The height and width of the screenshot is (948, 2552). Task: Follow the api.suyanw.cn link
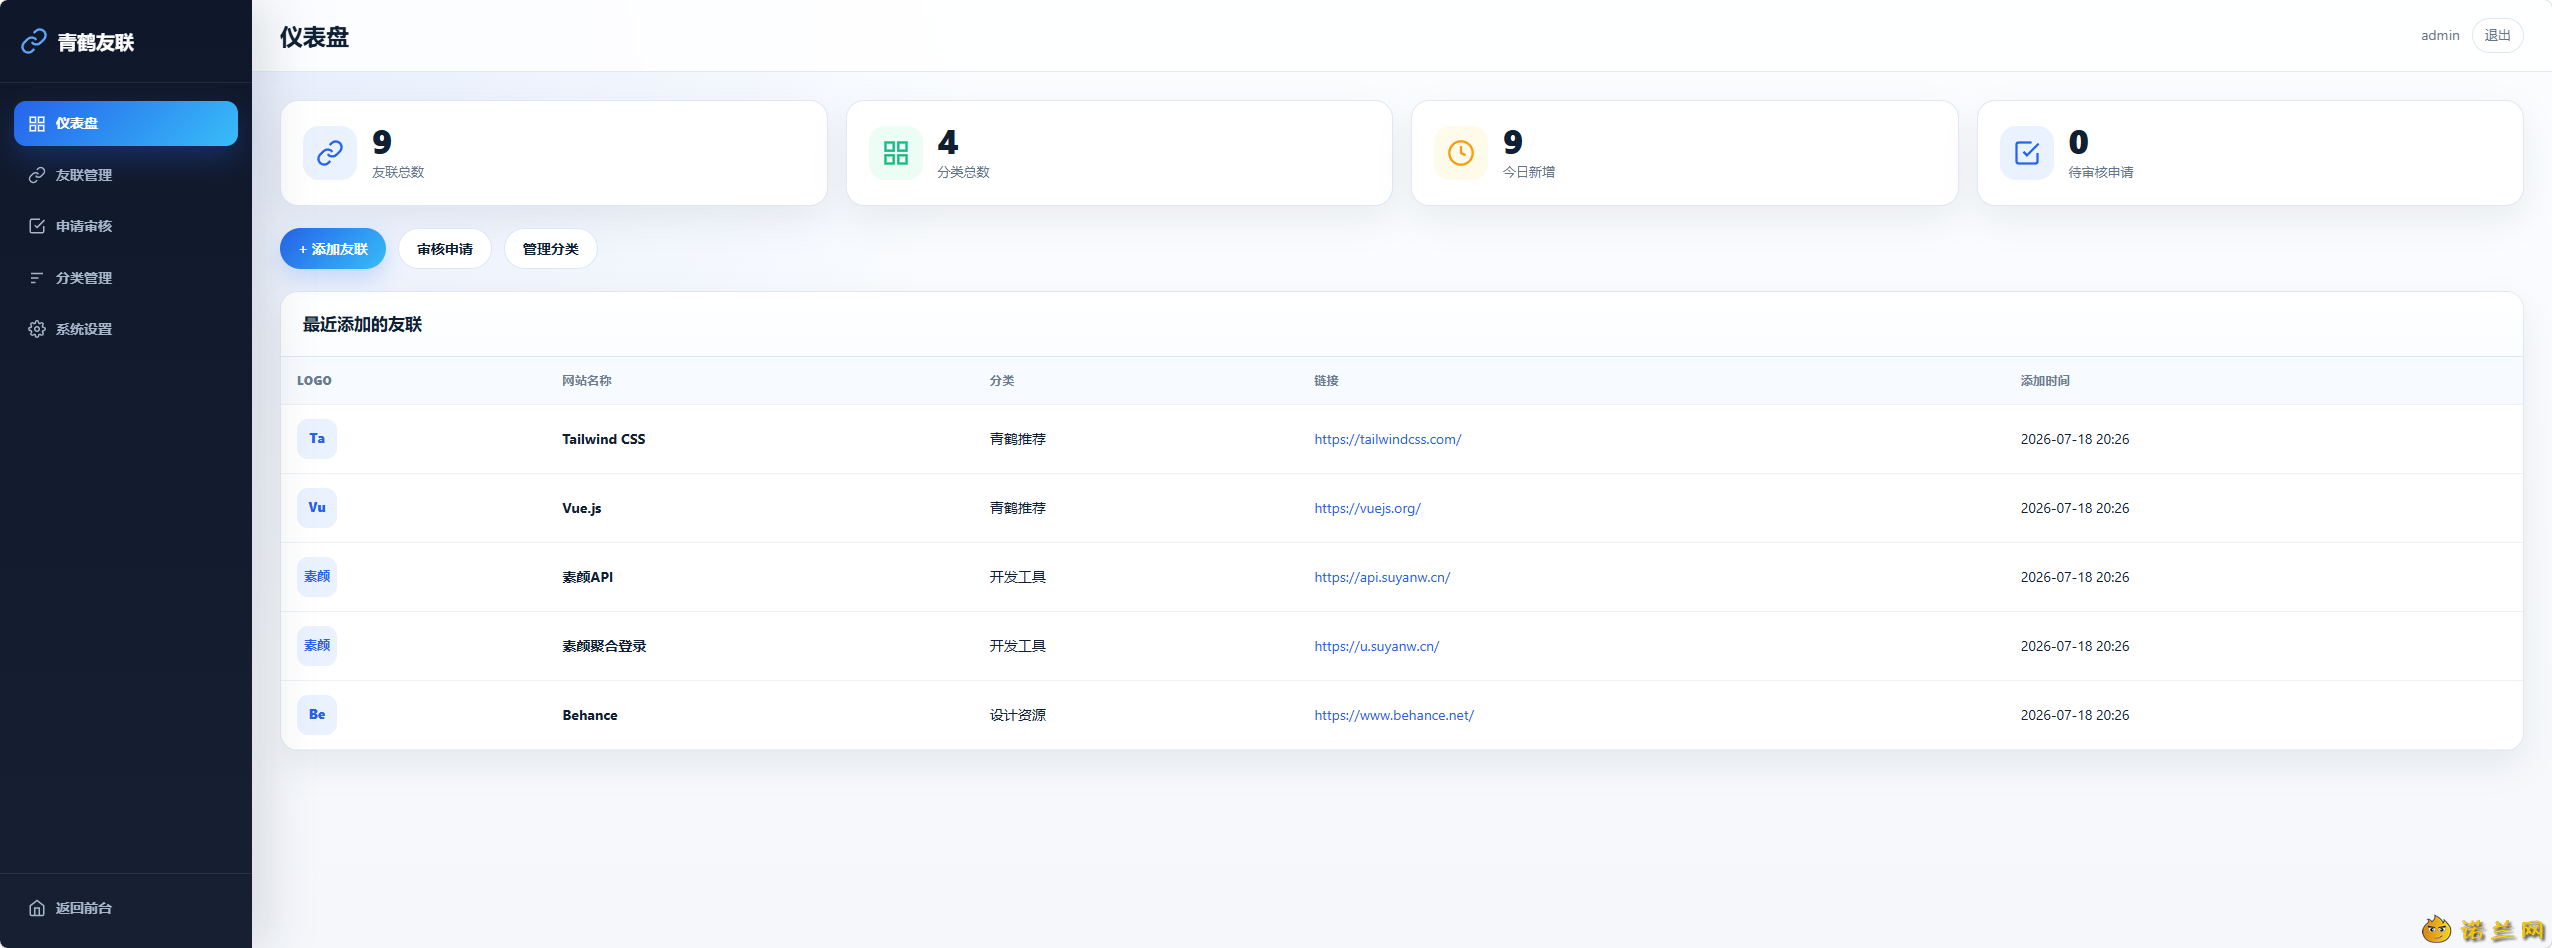(x=1382, y=577)
